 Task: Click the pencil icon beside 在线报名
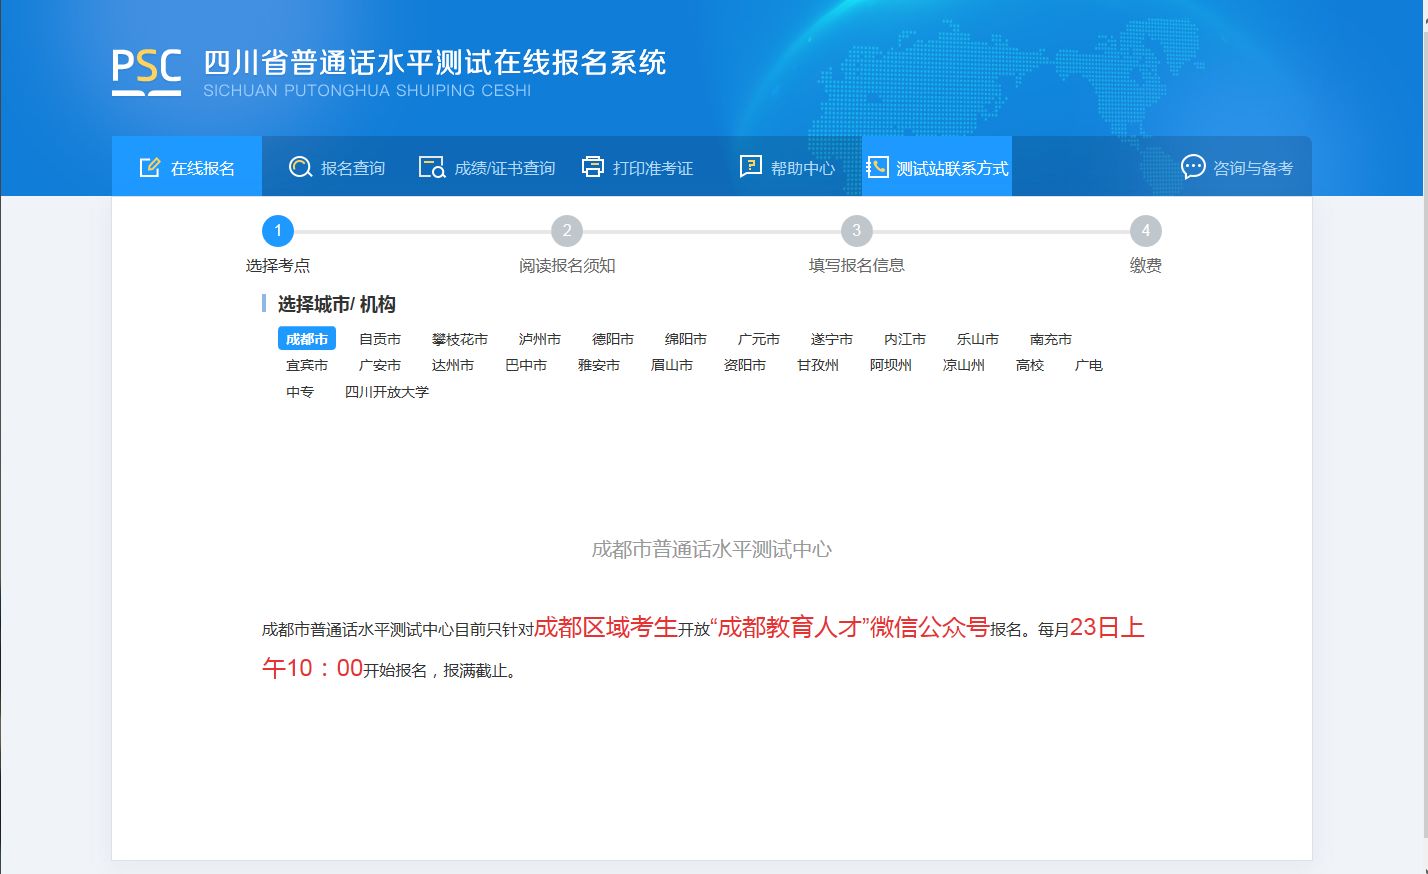click(149, 167)
